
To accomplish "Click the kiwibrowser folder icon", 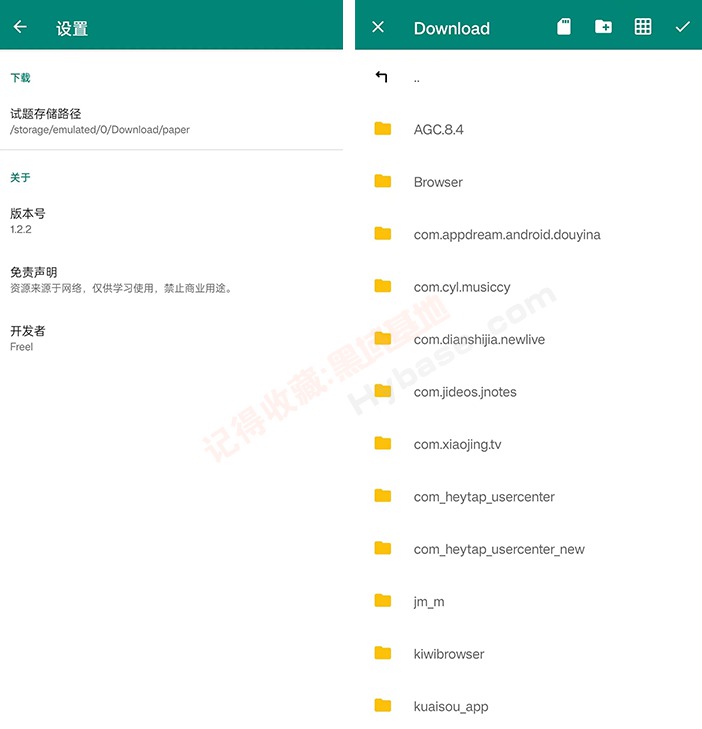I will pos(383,653).
